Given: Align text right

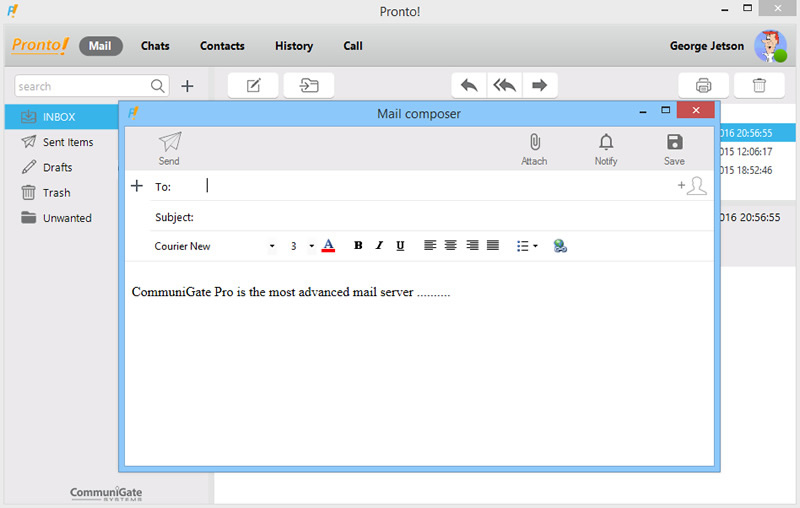Looking at the screenshot, I should pyautogui.click(x=472, y=246).
